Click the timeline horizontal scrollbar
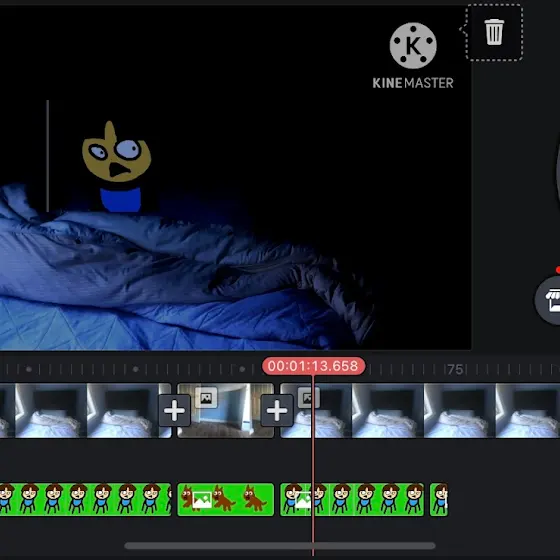 coord(280,546)
